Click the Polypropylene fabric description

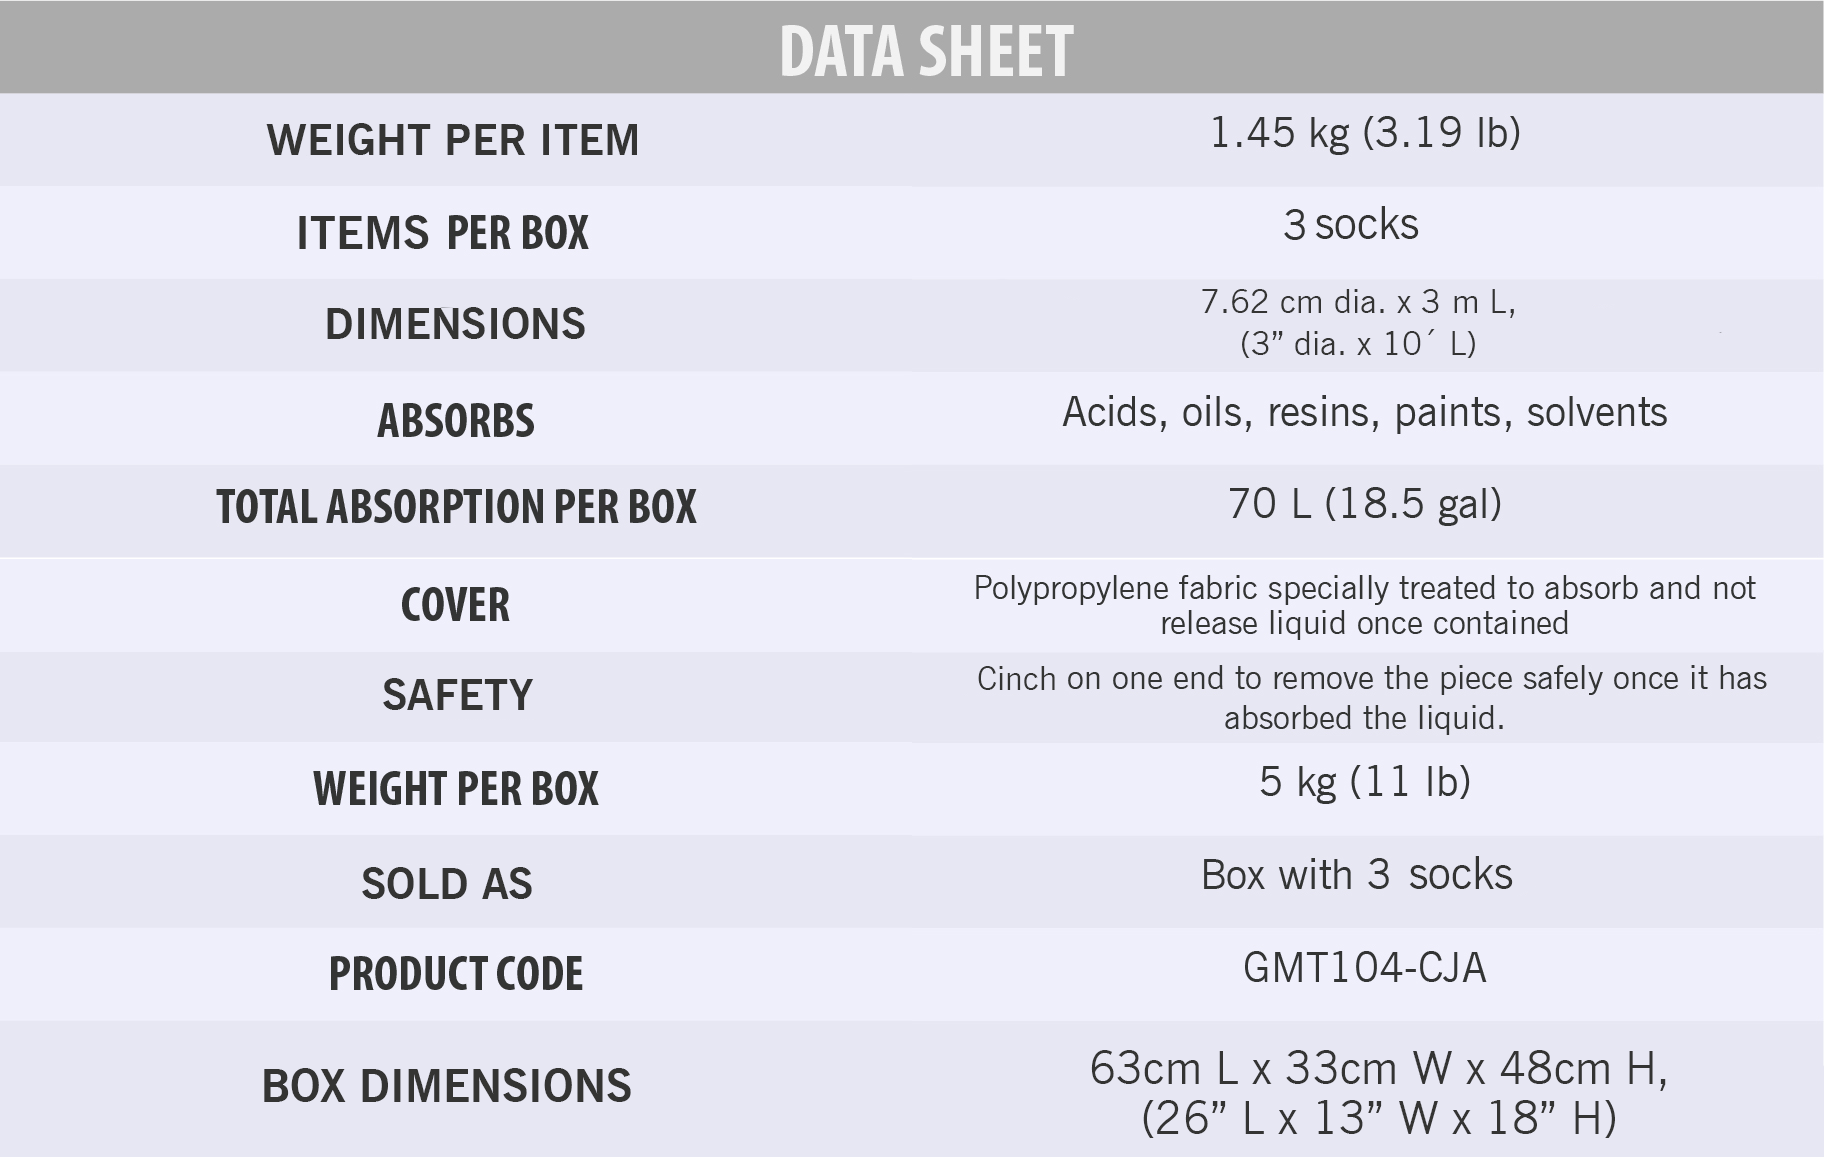click(1365, 605)
